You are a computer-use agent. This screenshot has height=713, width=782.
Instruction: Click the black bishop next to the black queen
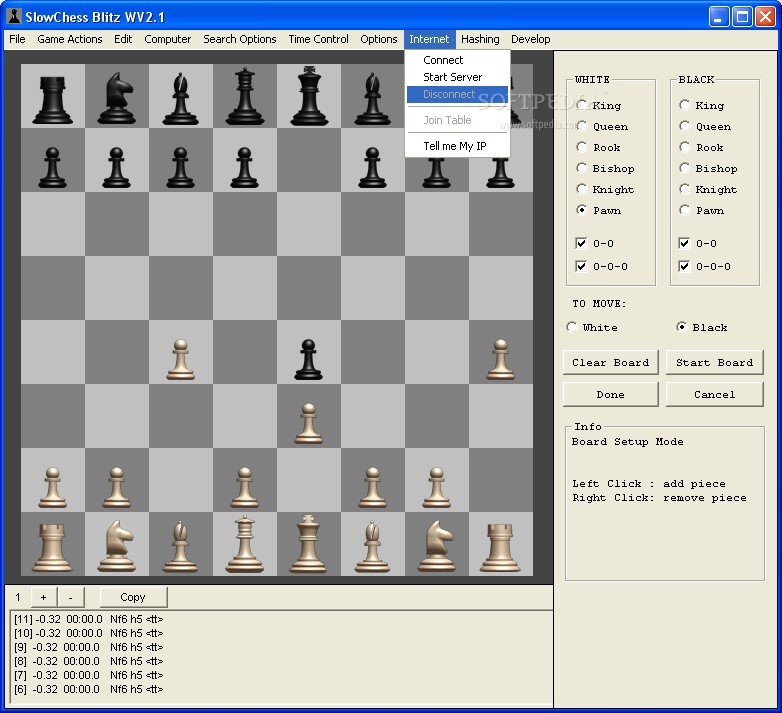pos(181,99)
